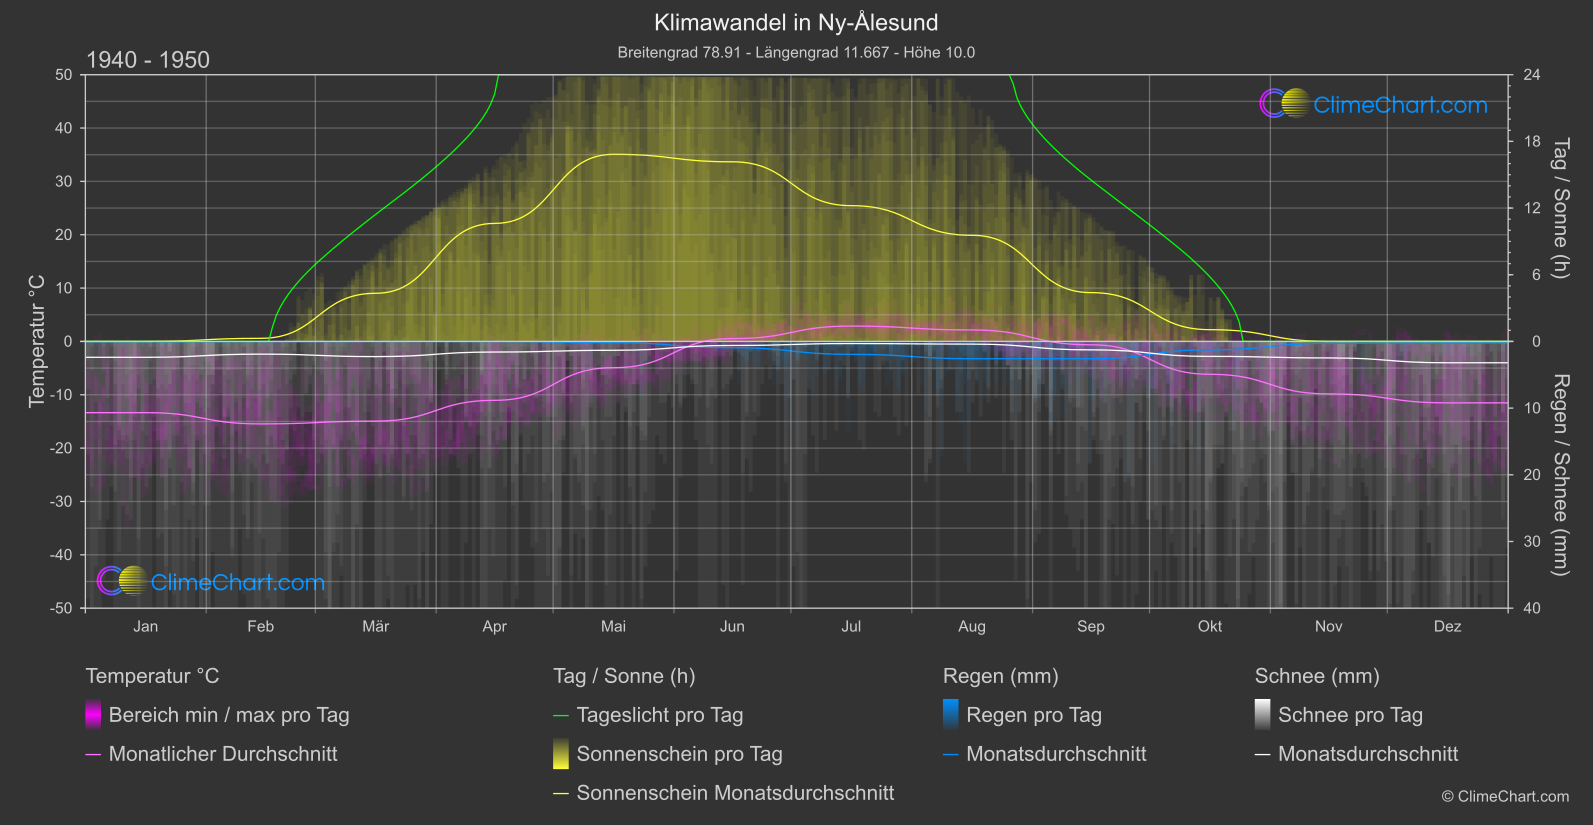The height and width of the screenshot is (825, 1593).
Task: Click the 'Mai' month label
Action: (613, 626)
